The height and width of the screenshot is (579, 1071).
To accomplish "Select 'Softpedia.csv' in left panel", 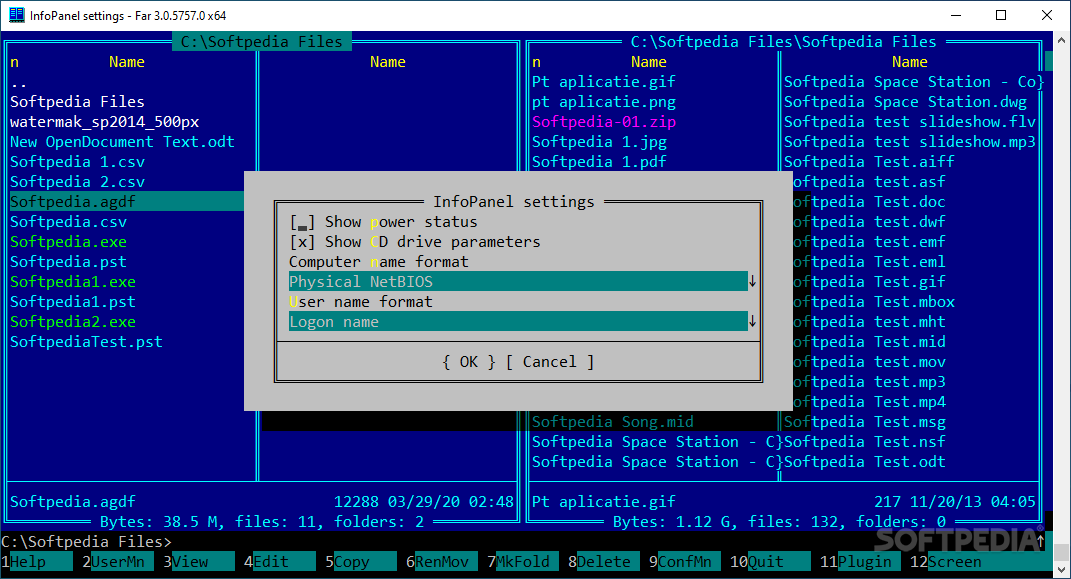I will [x=68, y=222].
